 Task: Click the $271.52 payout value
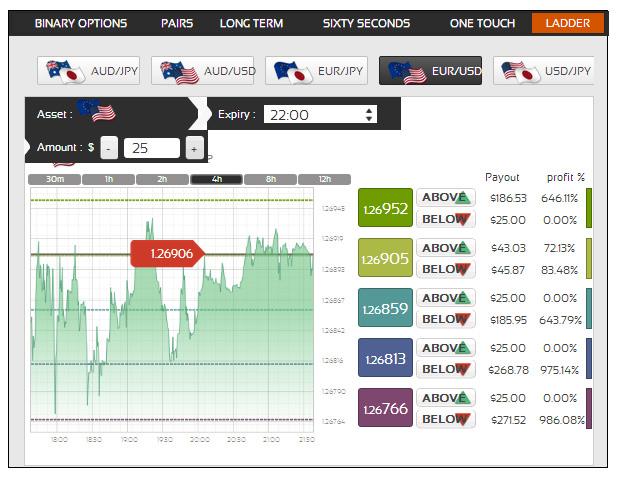coord(508,420)
